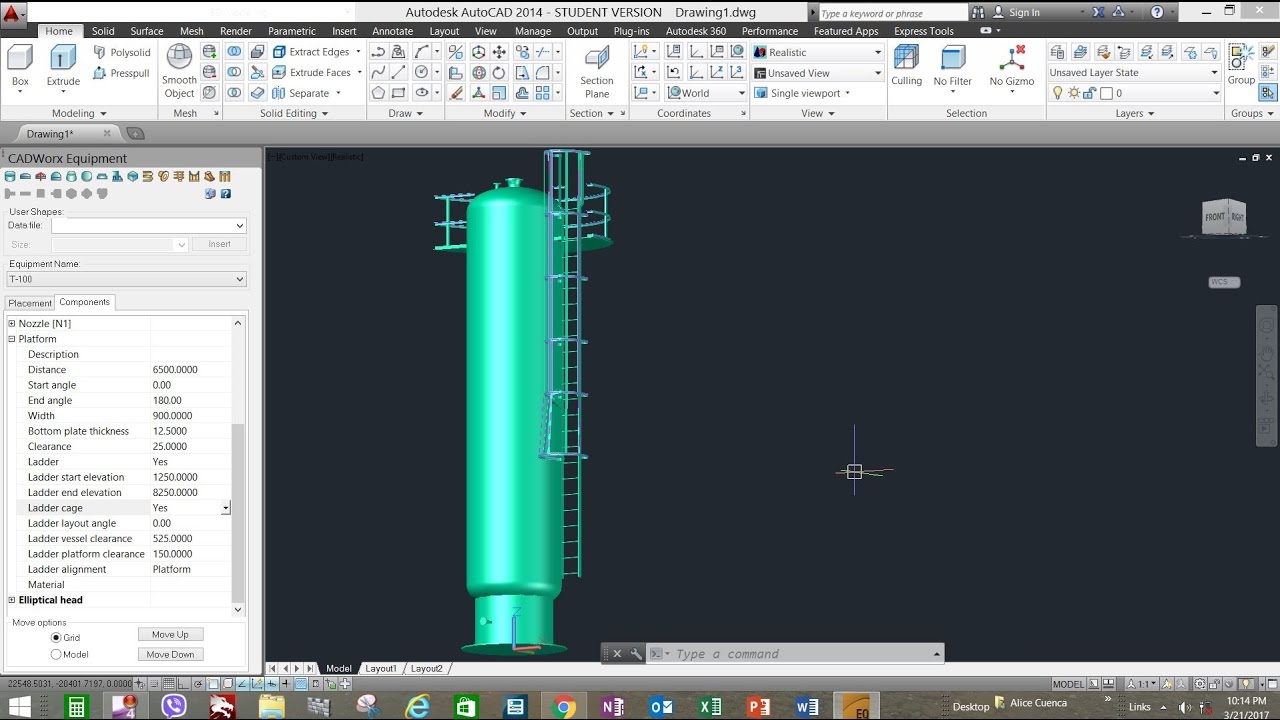Select the Model move option
The height and width of the screenshot is (720, 1280).
click(56, 655)
